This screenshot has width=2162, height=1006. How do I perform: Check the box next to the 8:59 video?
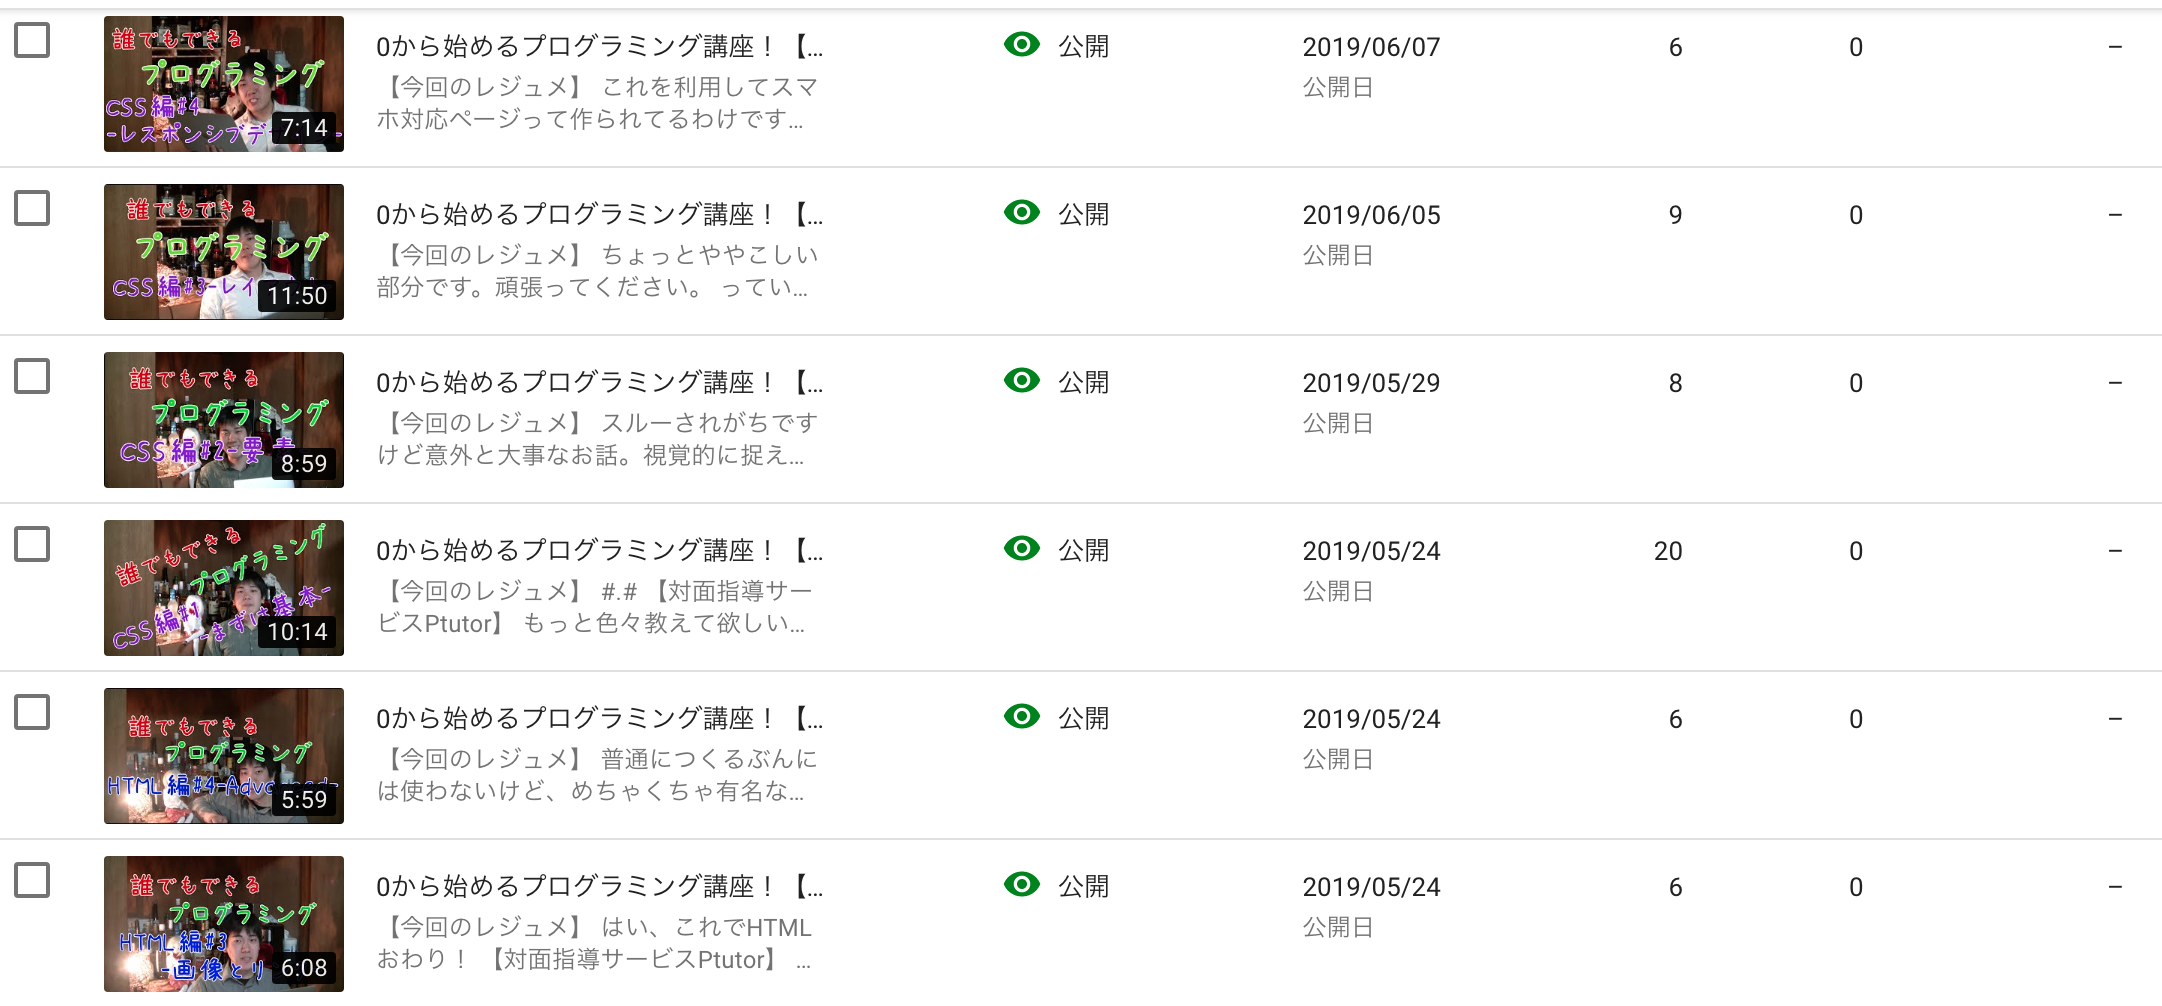pos(32,377)
